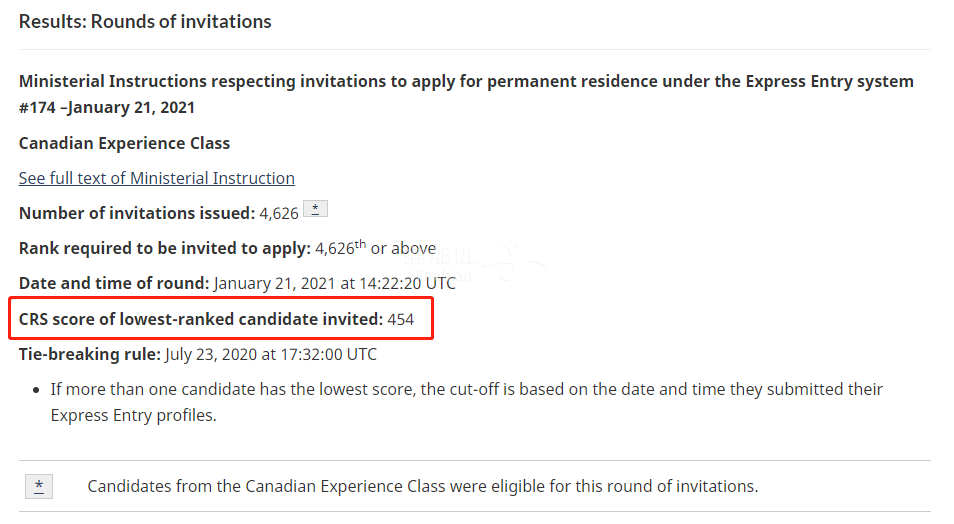
Task: Click the footnote about eligible Canadian Experience Class candidates
Action: coord(423,486)
